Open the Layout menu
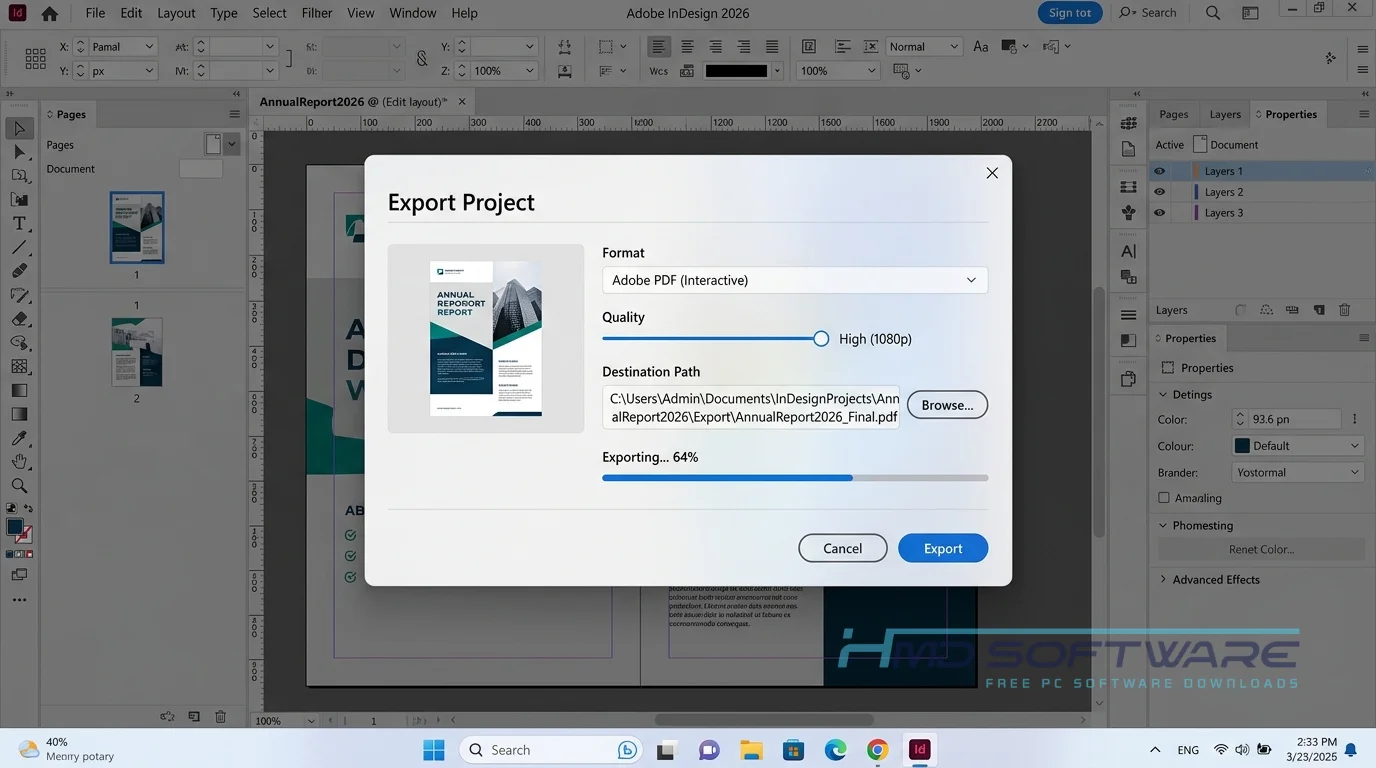The image size is (1376, 768). [x=176, y=13]
